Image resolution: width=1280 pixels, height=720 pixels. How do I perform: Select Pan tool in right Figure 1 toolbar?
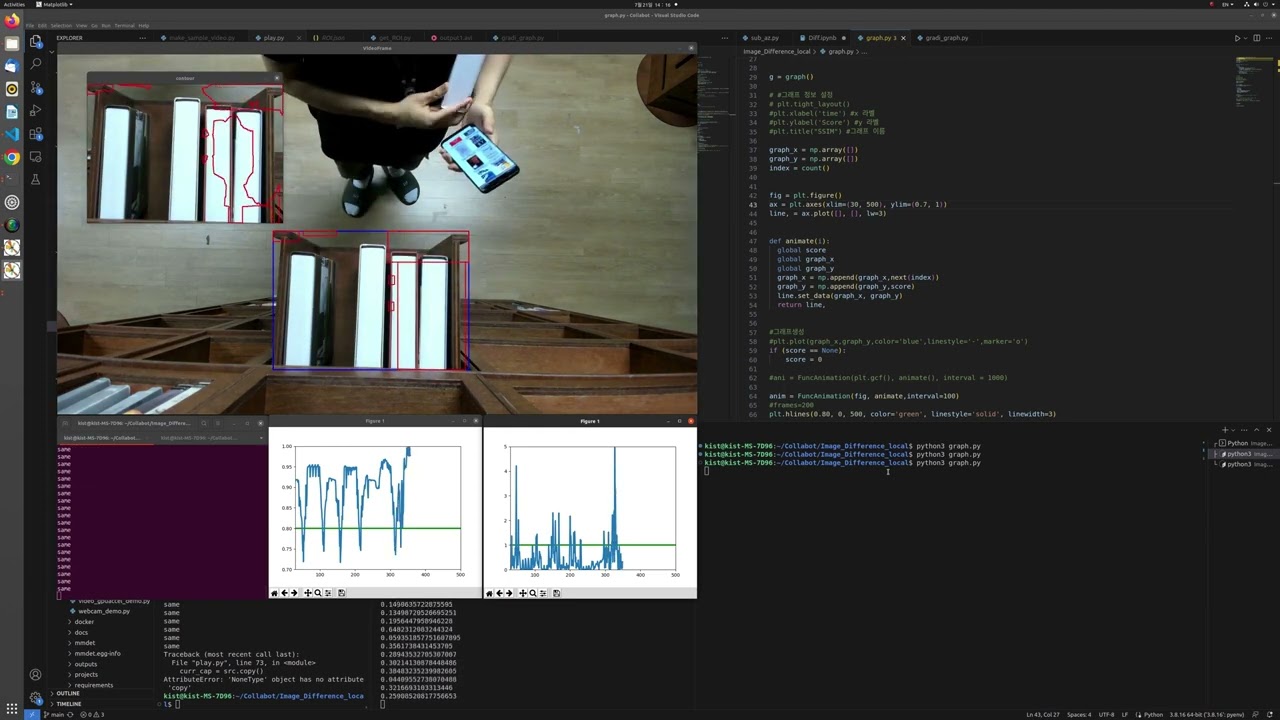(523, 593)
